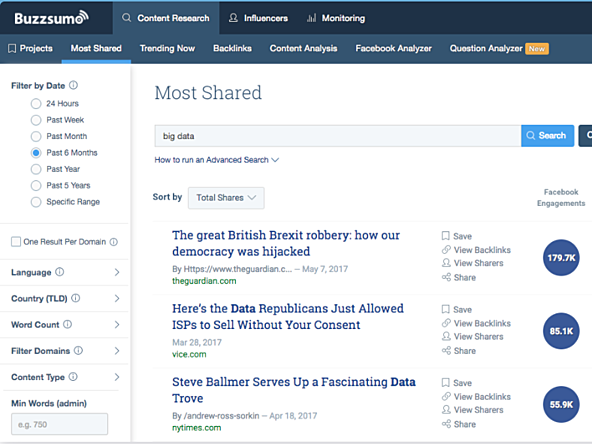Open the Data Republicans ISPs article
This screenshot has width=592, height=444.
pyautogui.click(x=288, y=316)
